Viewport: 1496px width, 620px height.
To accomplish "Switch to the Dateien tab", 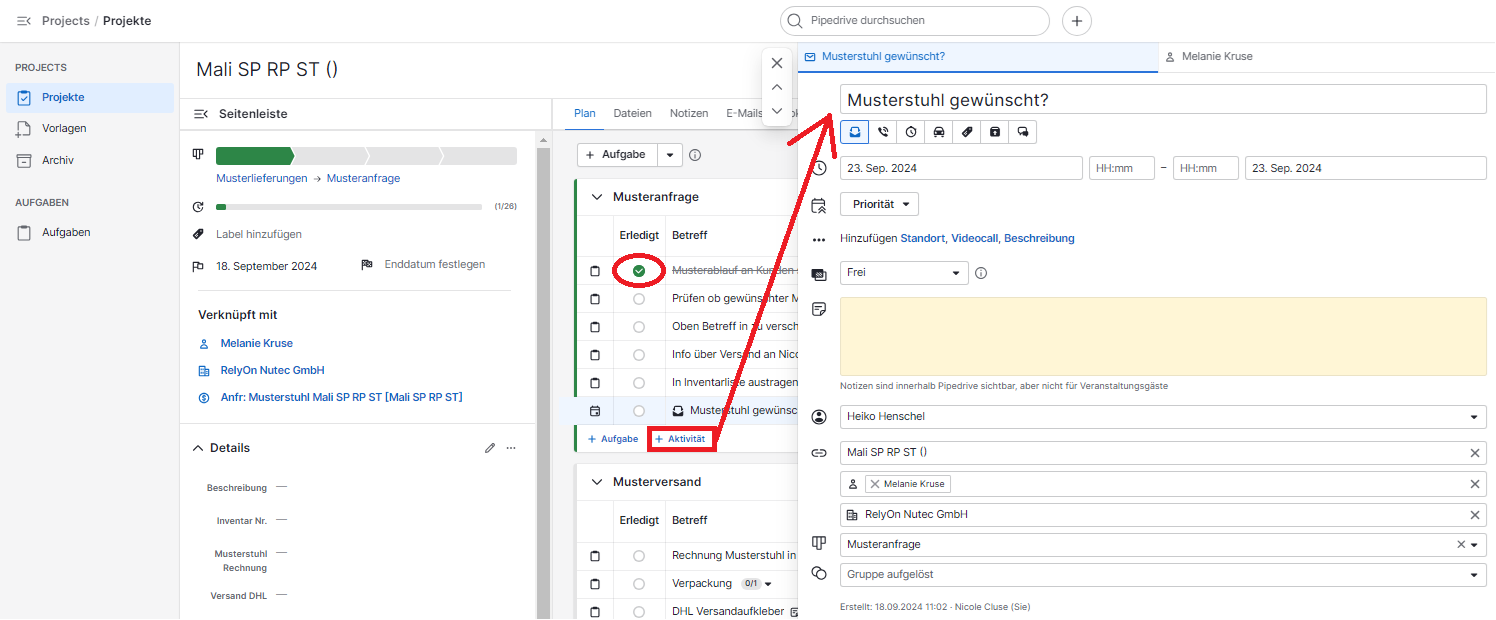I will coord(632,114).
